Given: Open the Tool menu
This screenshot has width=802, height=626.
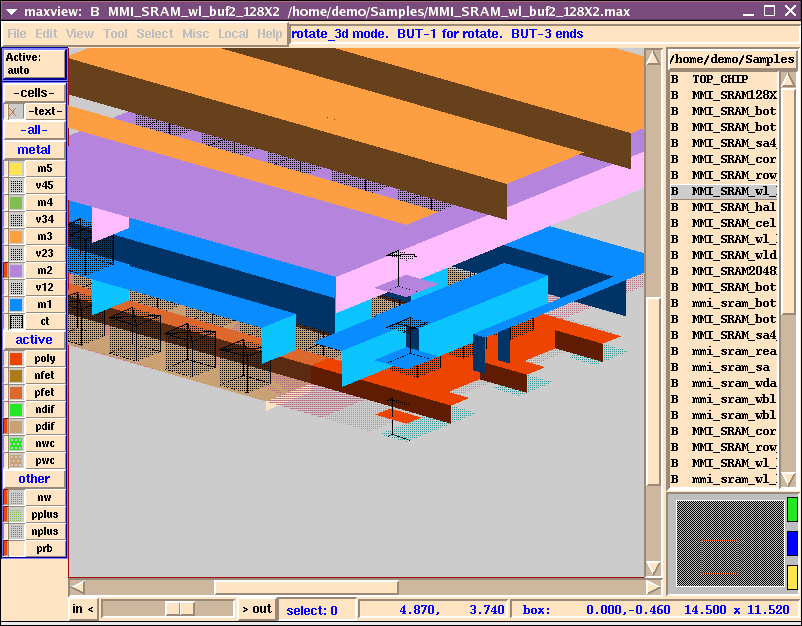Looking at the screenshot, I should click(115, 34).
